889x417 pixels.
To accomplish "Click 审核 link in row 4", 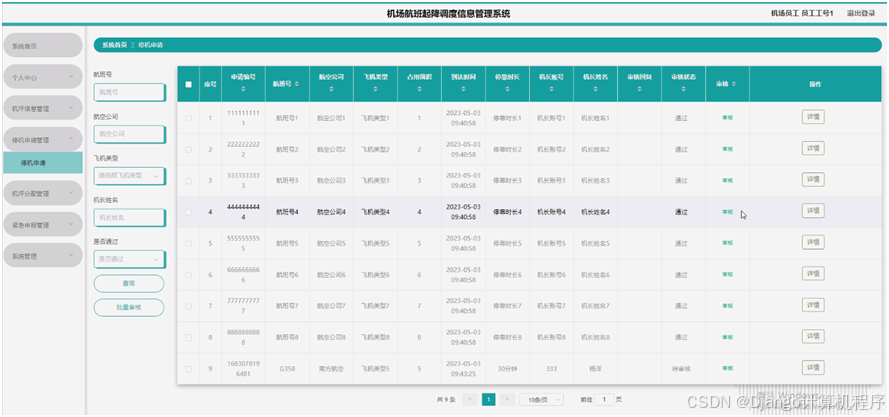I will 727,212.
